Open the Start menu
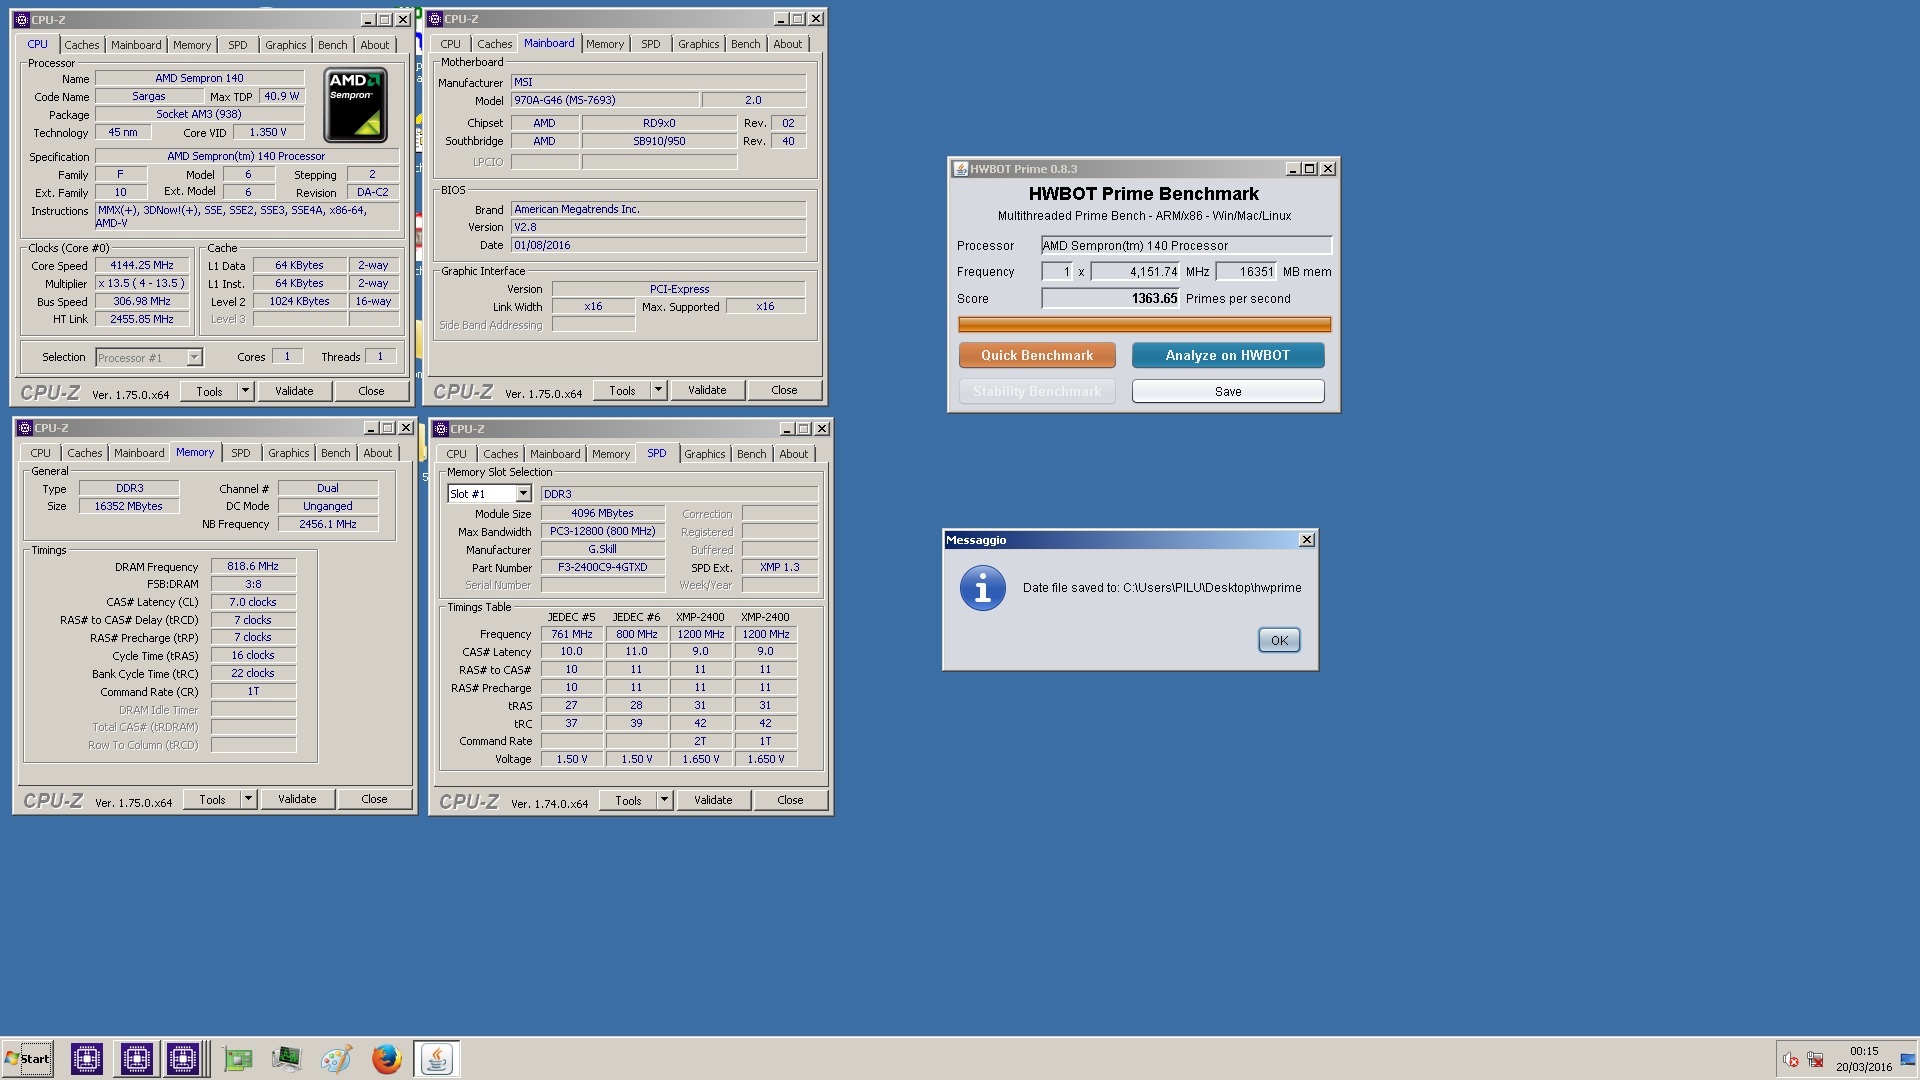This screenshot has width=1920, height=1080. (28, 1058)
